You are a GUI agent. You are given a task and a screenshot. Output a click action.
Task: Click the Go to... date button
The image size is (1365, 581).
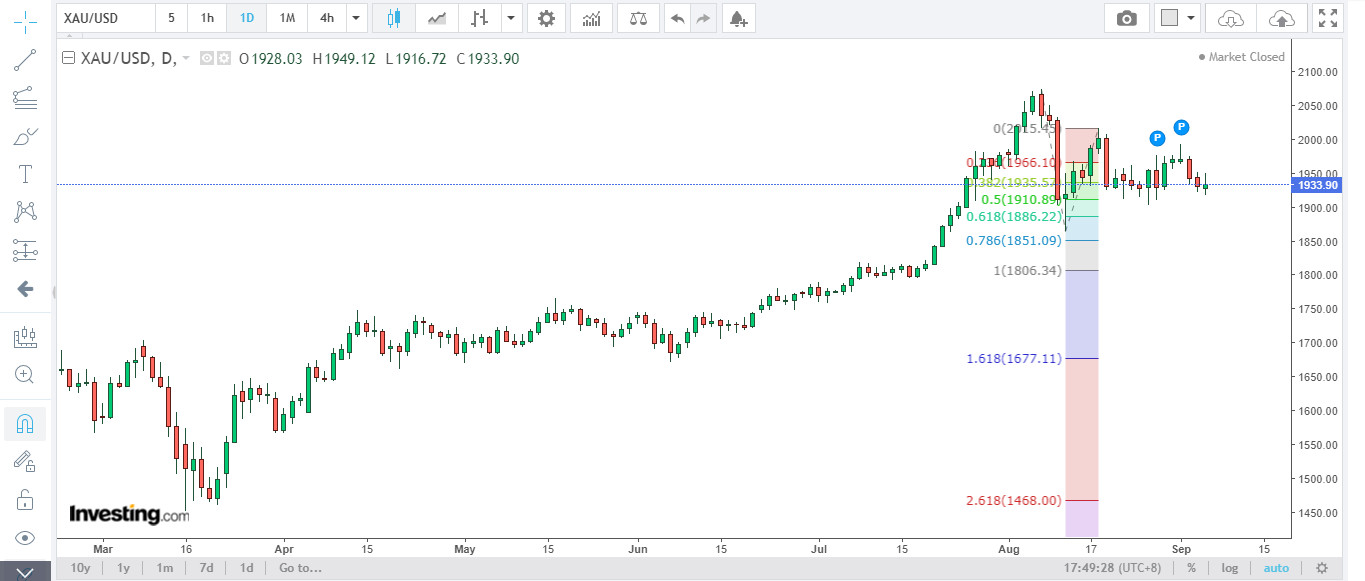[300, 568]
